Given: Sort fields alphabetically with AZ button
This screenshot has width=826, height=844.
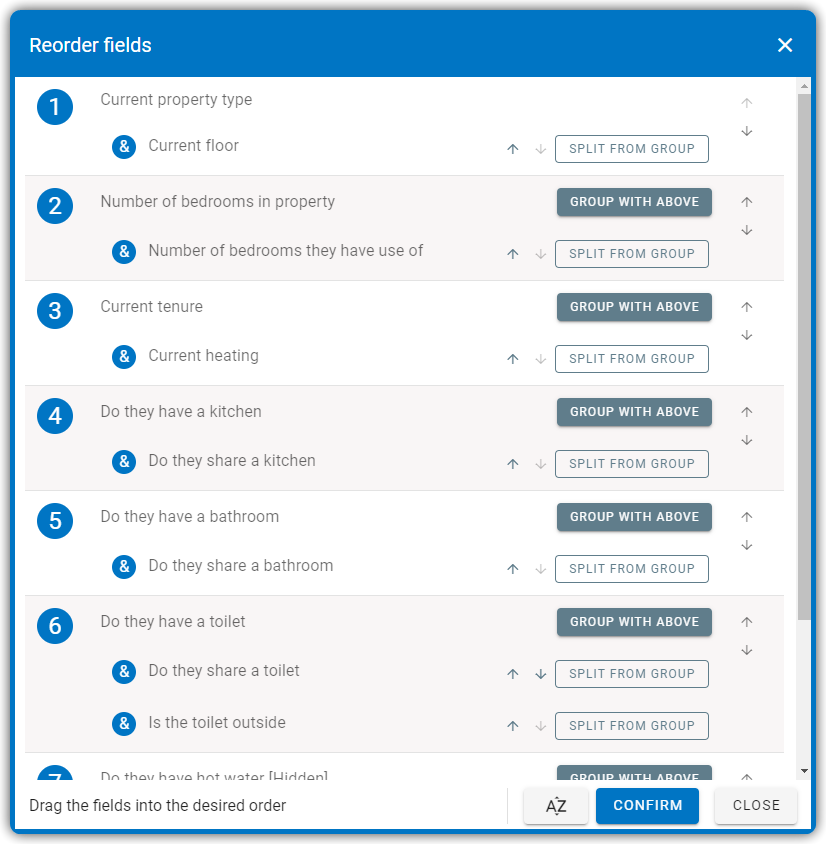Looking at the screenshot, I should tap(556, 806).
